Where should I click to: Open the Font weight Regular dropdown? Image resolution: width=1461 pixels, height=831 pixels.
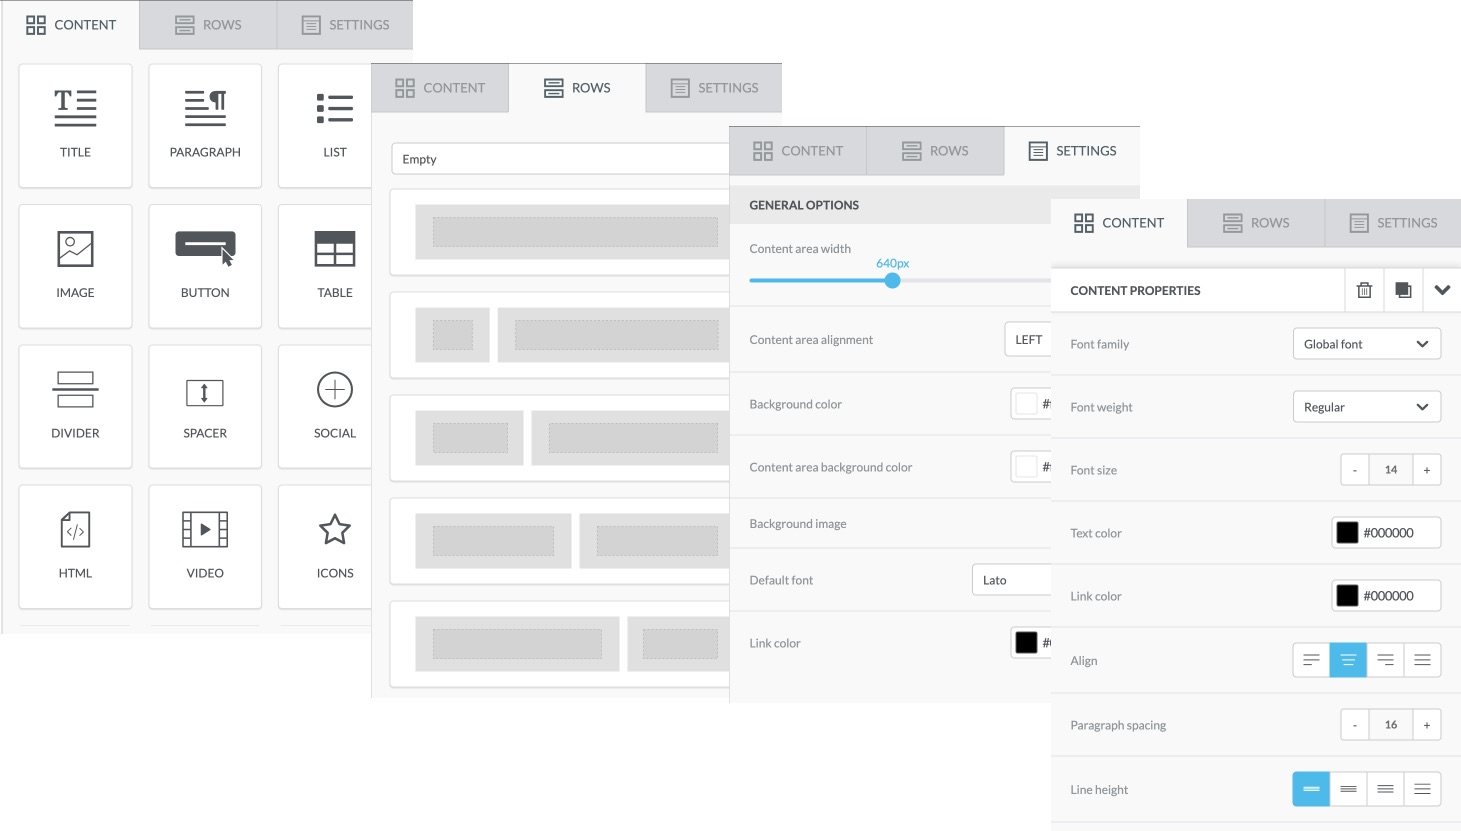pos(1366,407)
